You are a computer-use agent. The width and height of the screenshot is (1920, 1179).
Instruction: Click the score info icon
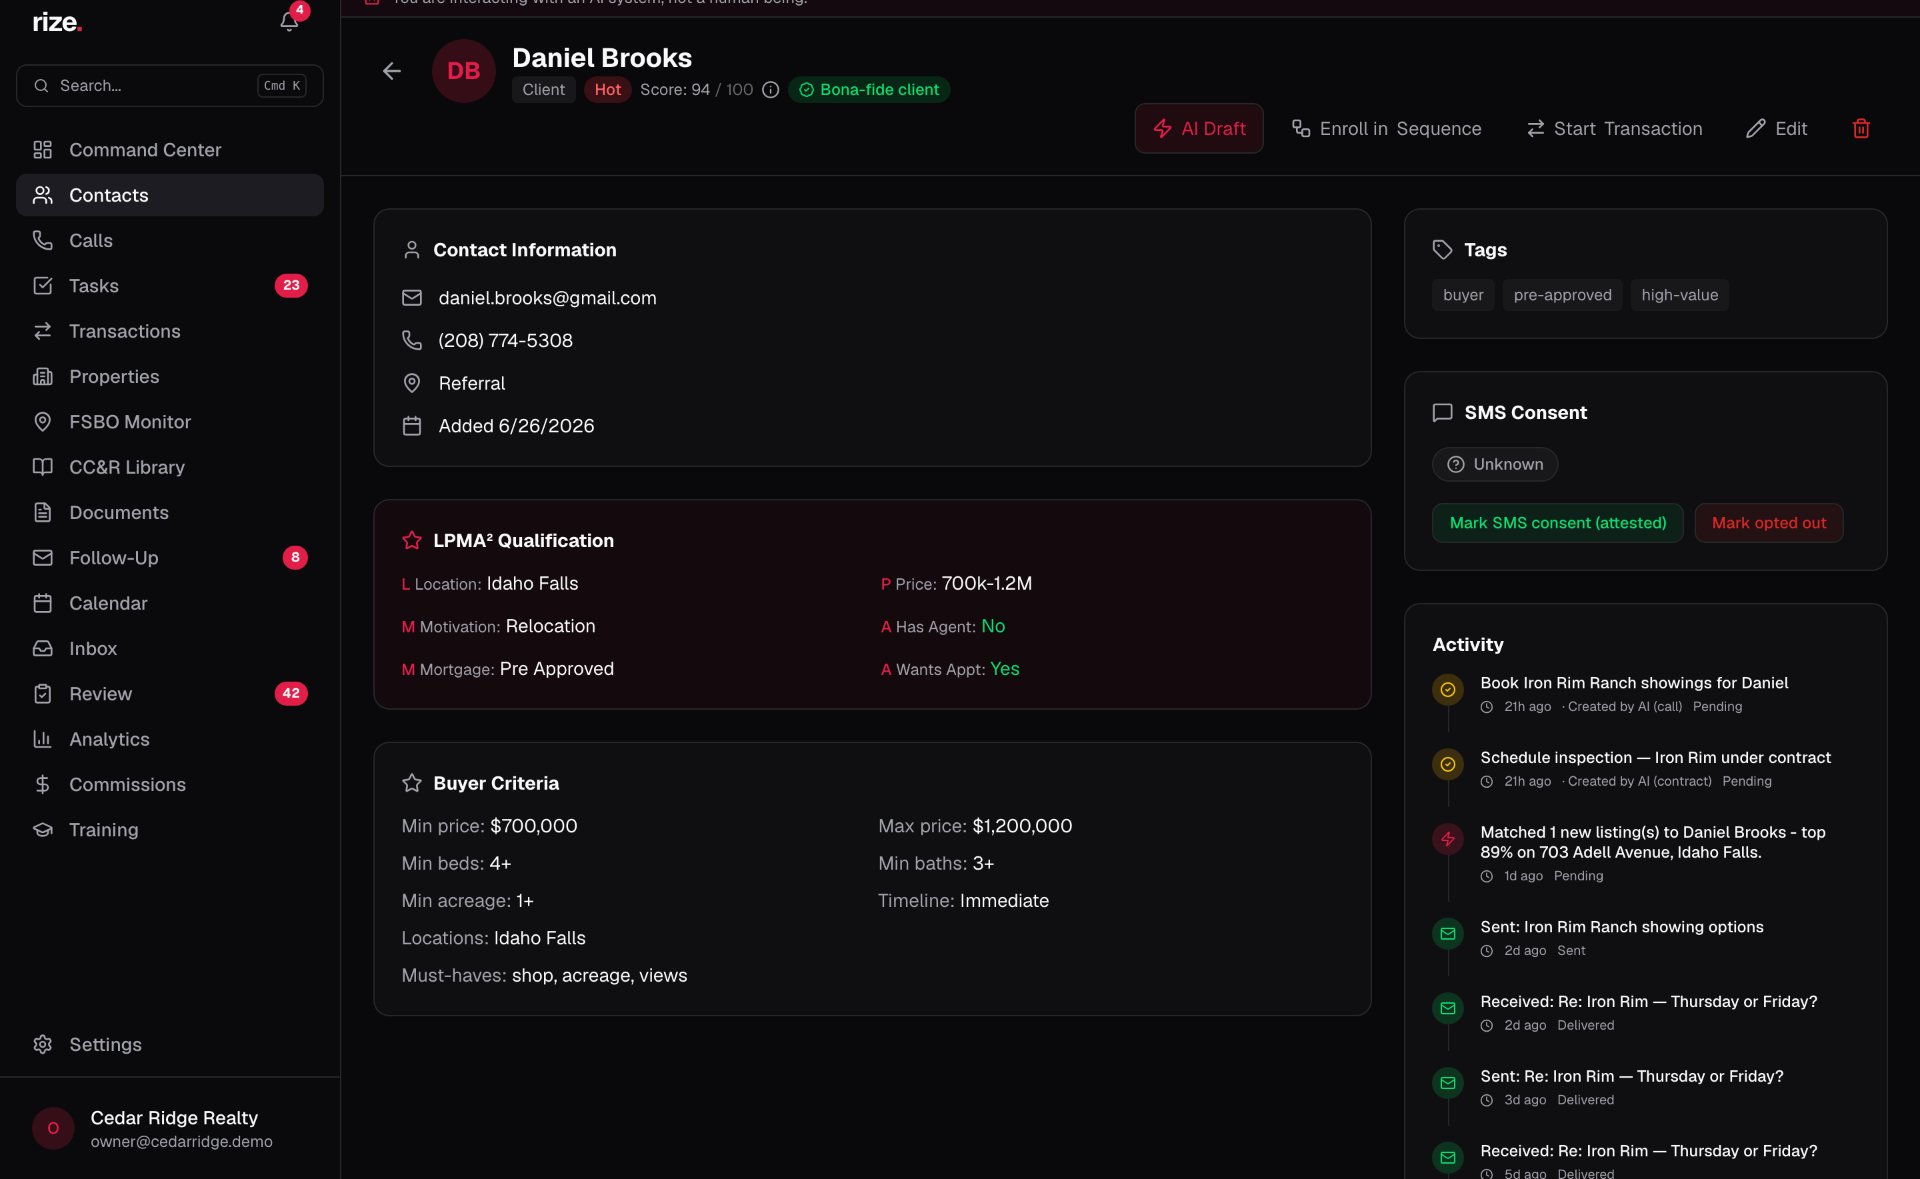[x=770, y=90]
